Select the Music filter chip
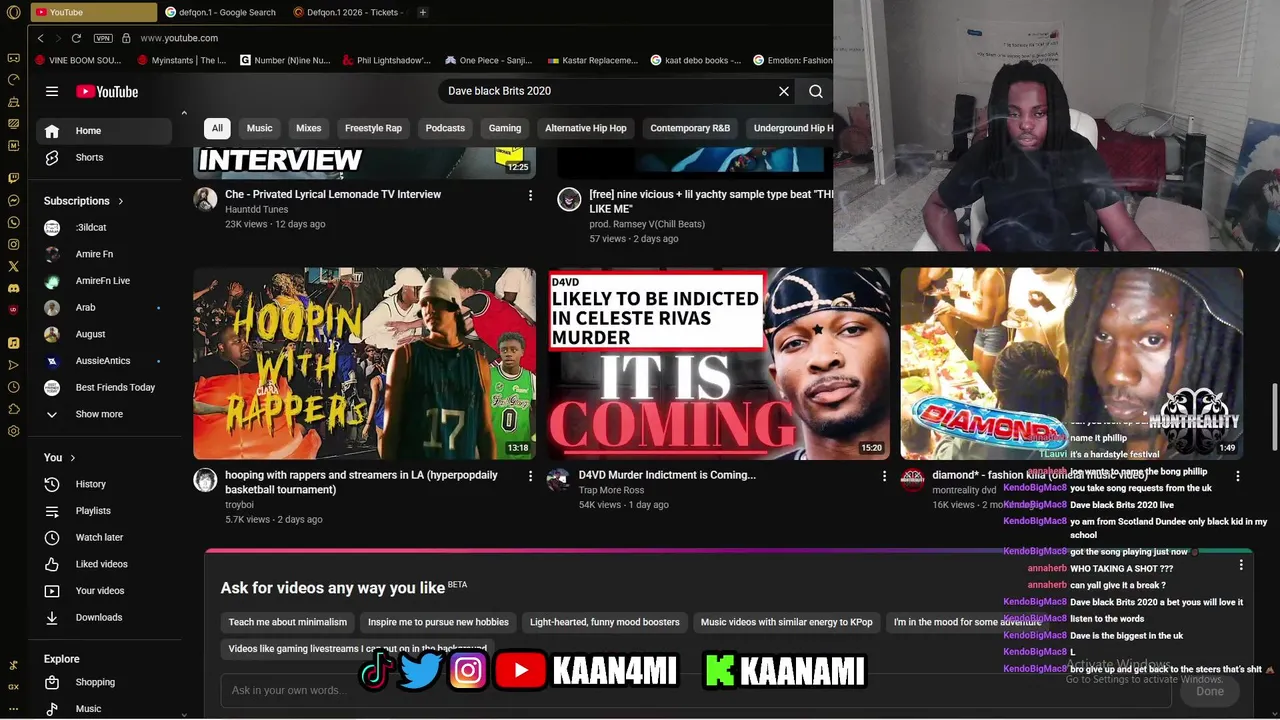 tap(260, 128)
